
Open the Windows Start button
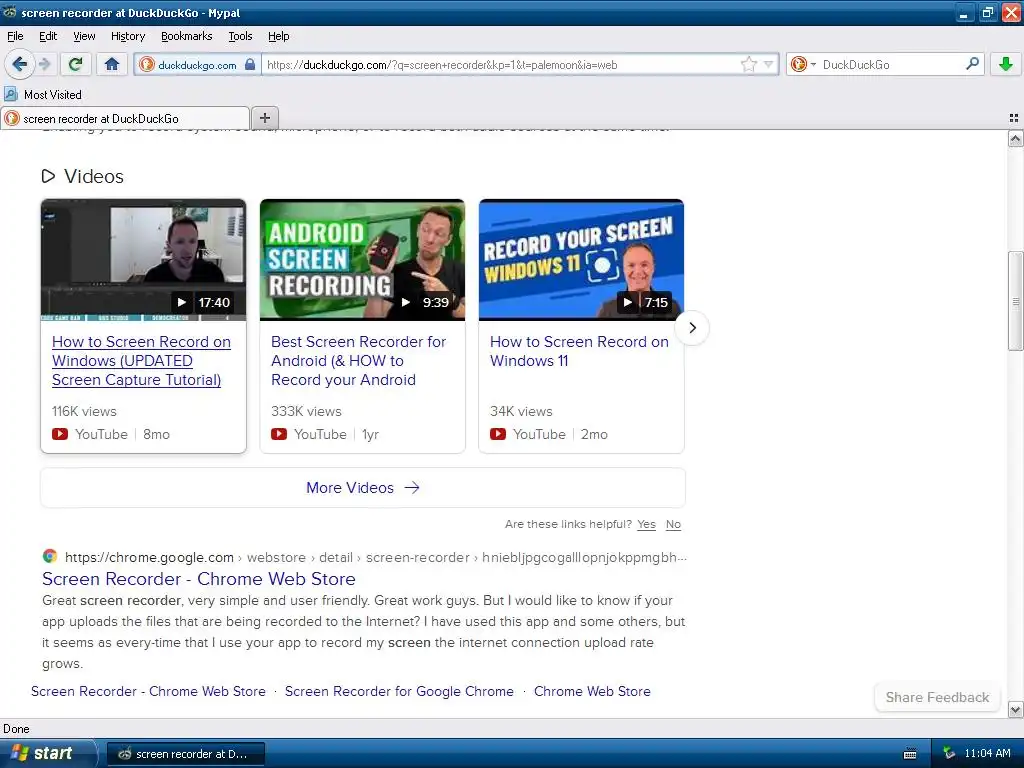coord(47,754)
